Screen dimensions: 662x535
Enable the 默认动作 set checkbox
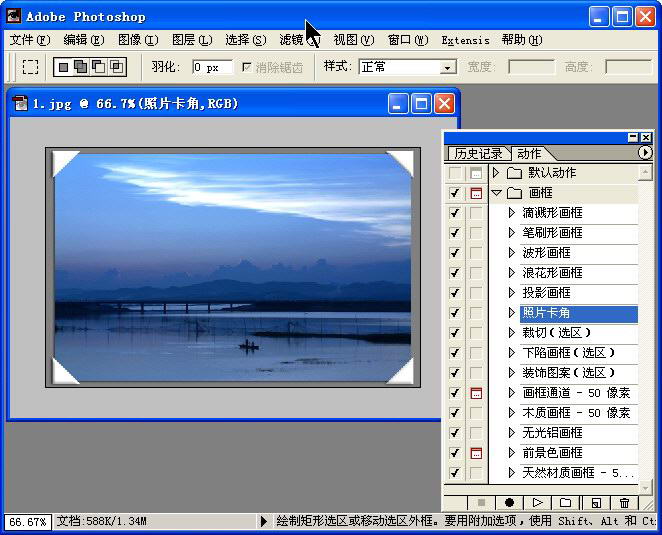(x=455, y=173)
